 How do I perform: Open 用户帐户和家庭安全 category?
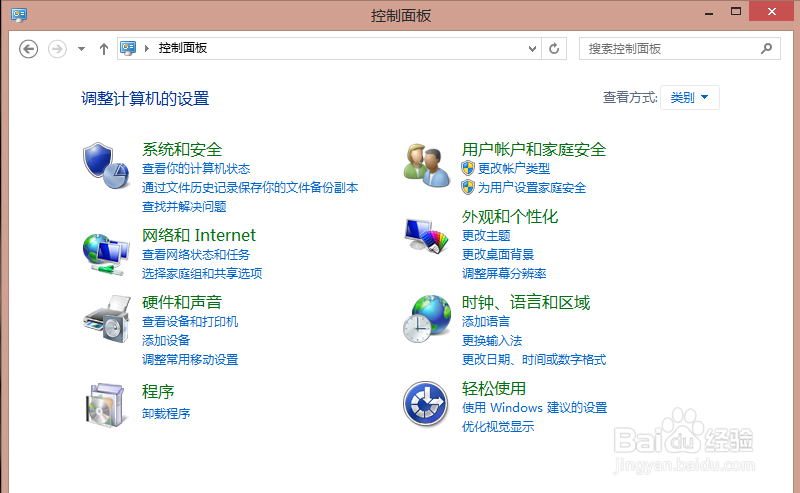[534, 149]
